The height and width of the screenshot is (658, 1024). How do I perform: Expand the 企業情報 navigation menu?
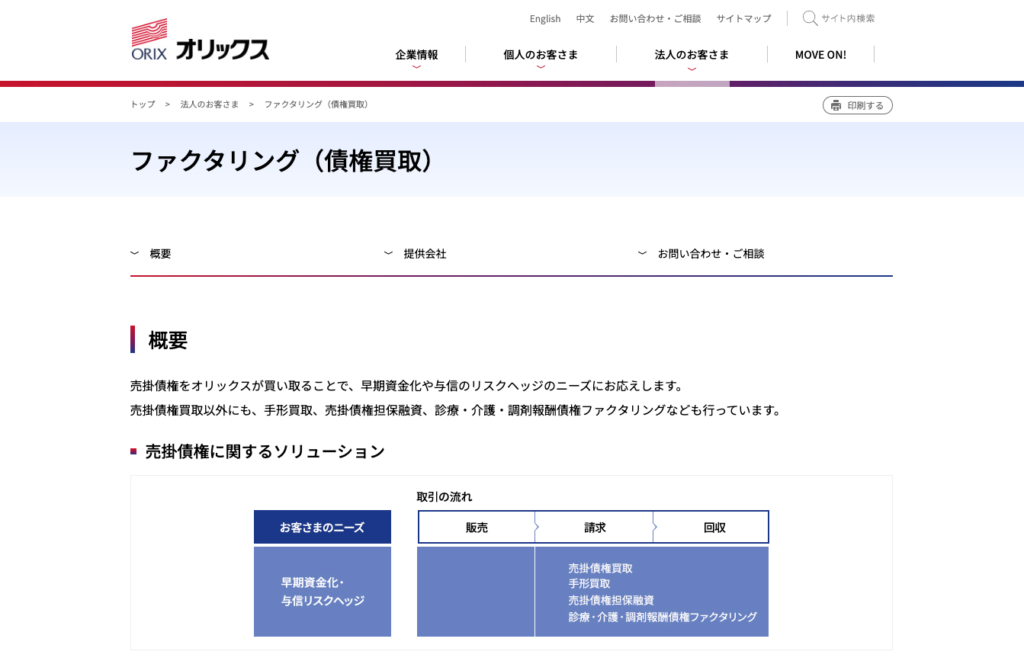[416, 55]
